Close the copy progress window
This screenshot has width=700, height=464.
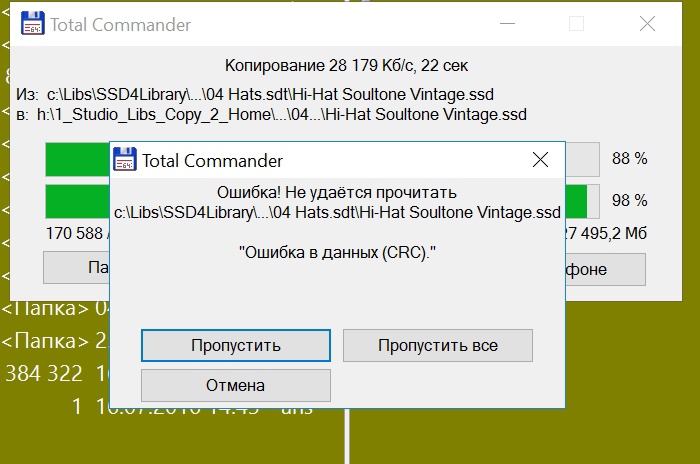click(647, 24)
